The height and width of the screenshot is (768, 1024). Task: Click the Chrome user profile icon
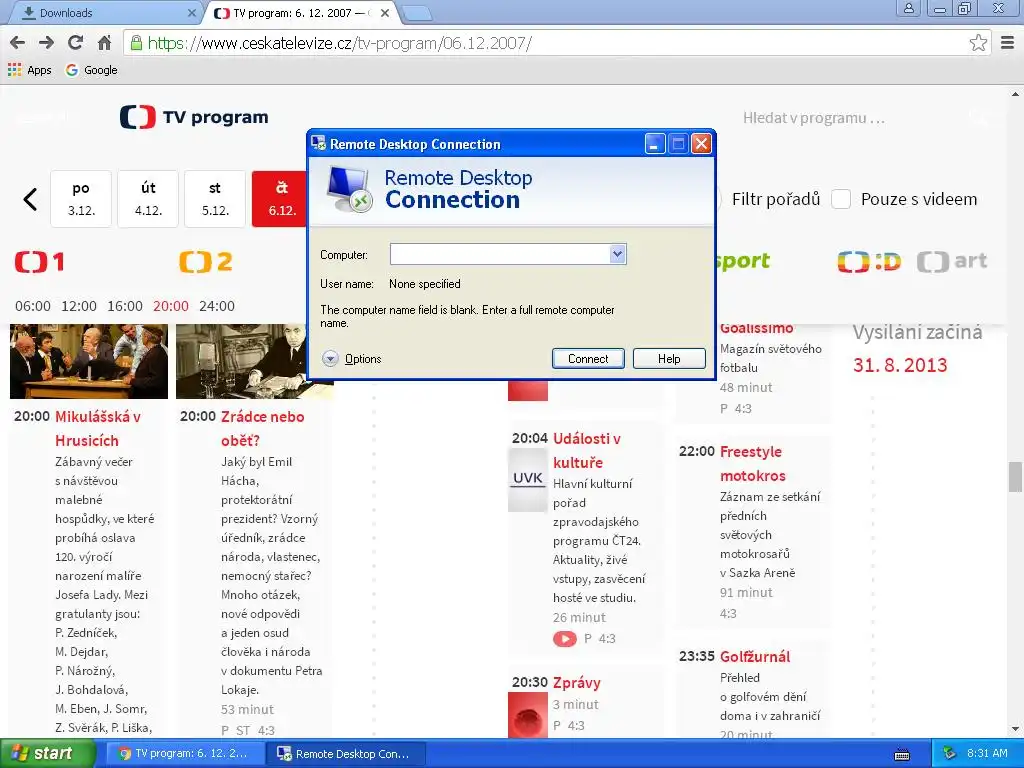(908, 8)
